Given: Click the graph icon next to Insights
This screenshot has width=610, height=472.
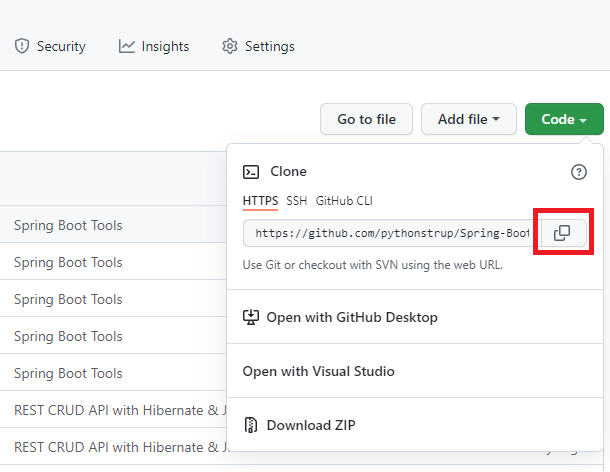Looking at the screenshot, I should pyautogui.click(x=126, y=46).
